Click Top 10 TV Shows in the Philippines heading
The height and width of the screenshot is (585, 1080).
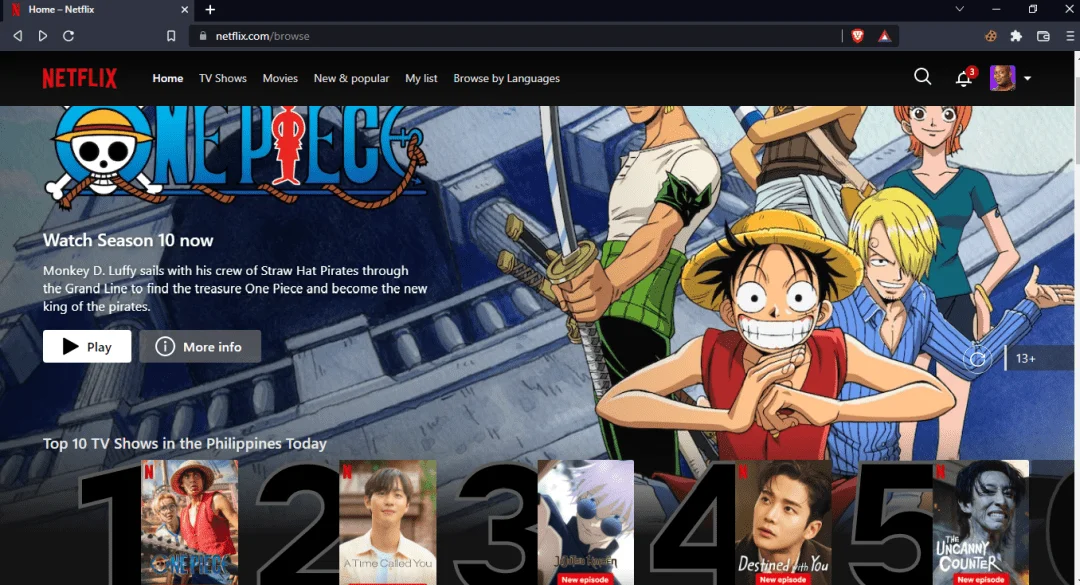pos(185,443)
